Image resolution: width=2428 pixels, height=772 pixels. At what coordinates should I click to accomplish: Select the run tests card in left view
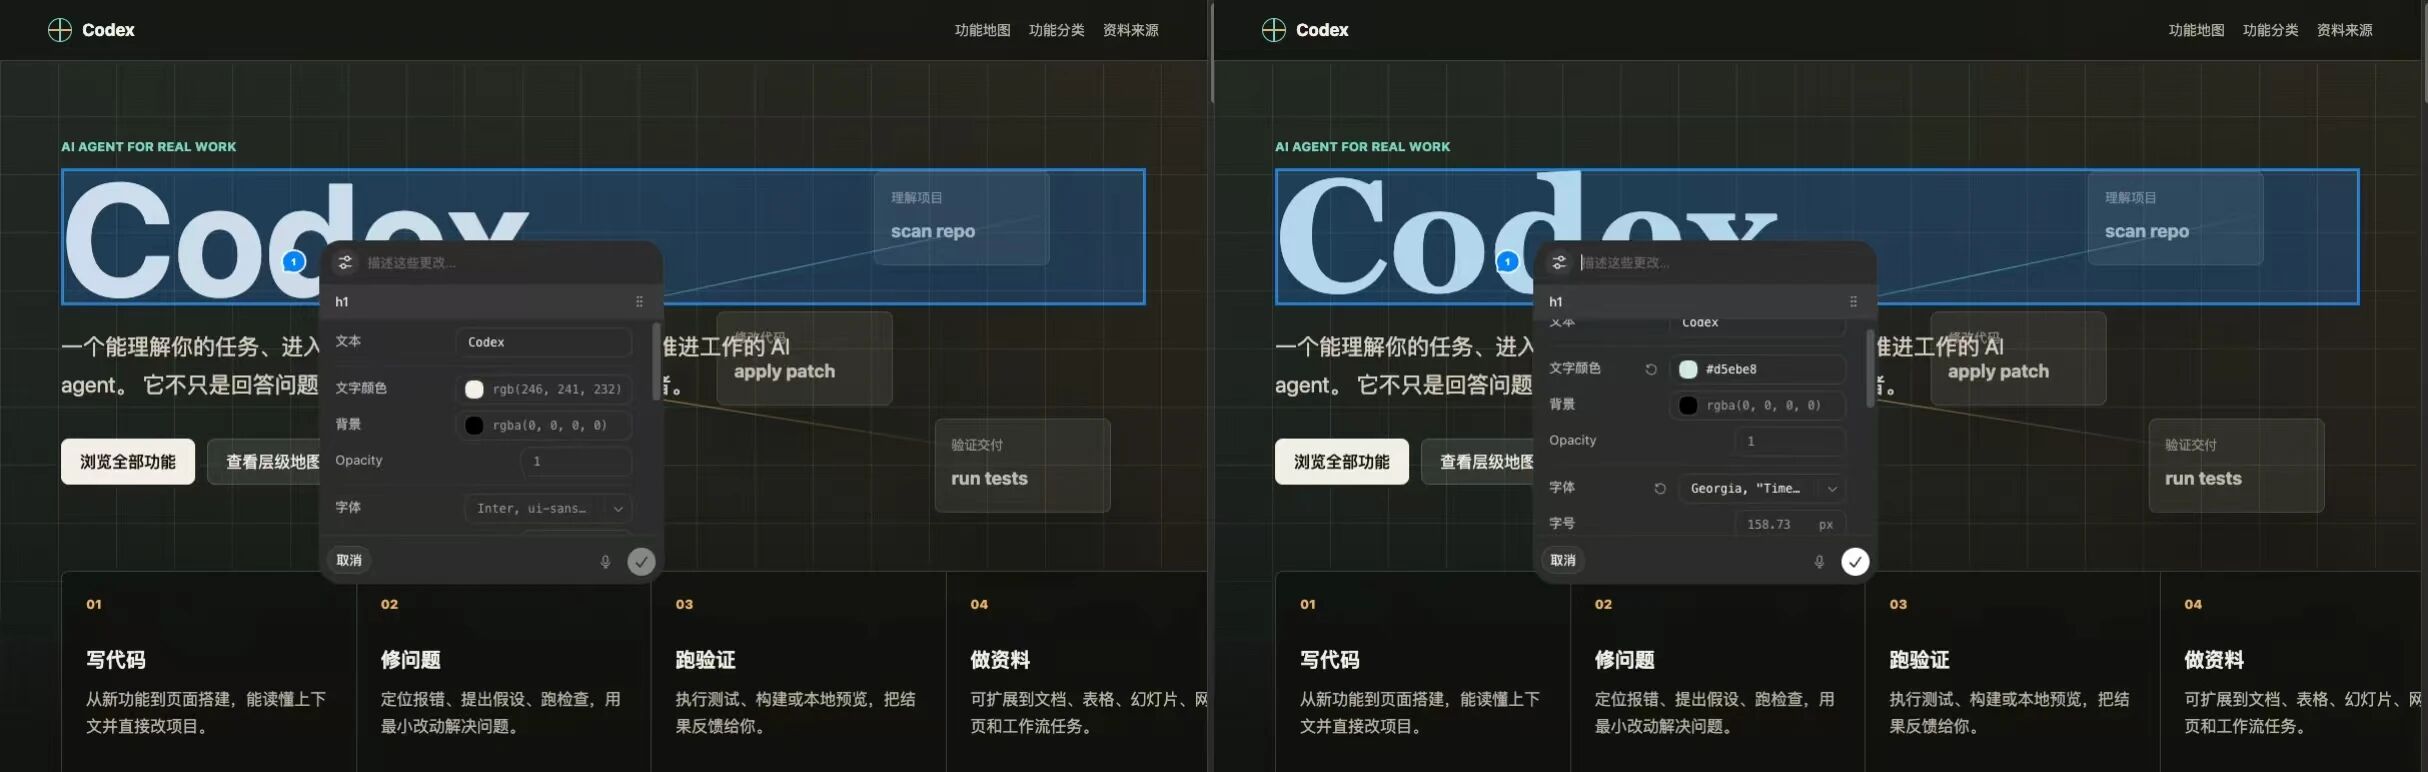point(1022,465)
